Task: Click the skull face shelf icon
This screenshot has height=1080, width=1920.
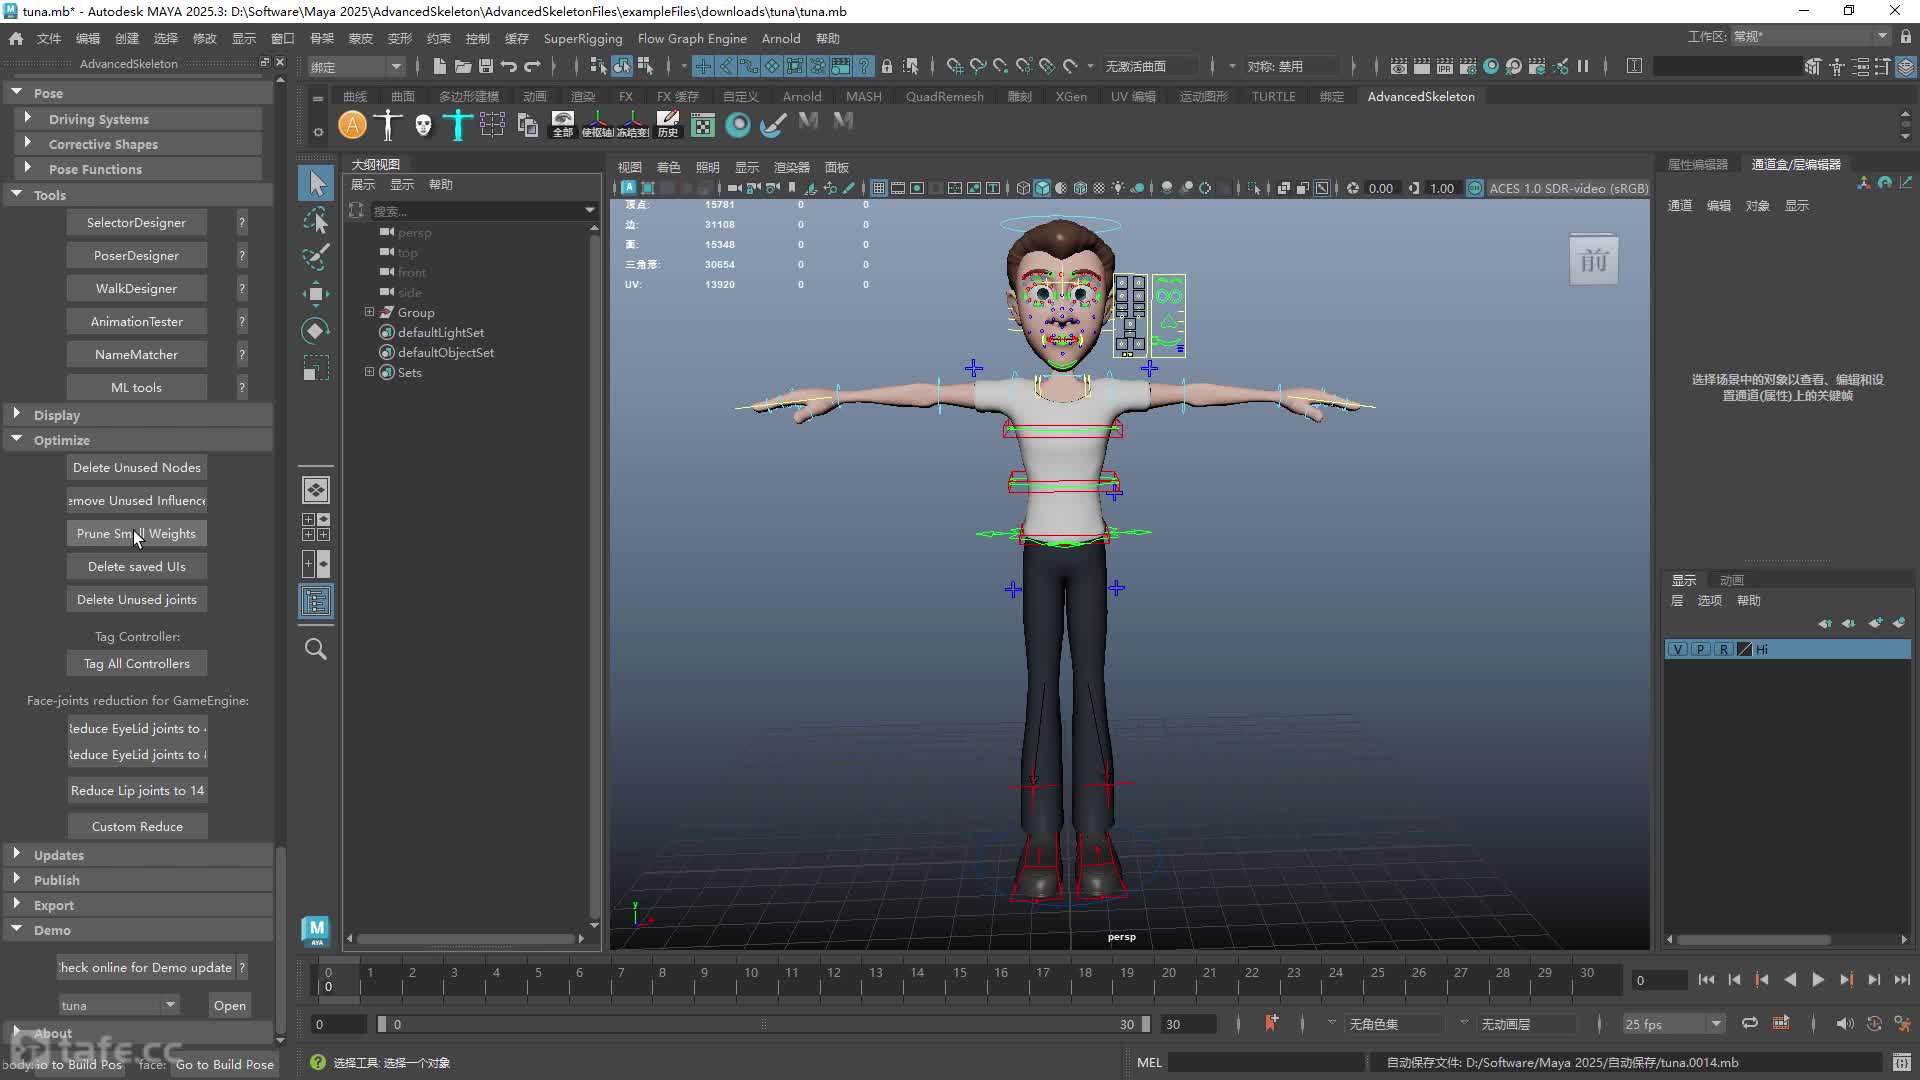Action: click(423, 125)
